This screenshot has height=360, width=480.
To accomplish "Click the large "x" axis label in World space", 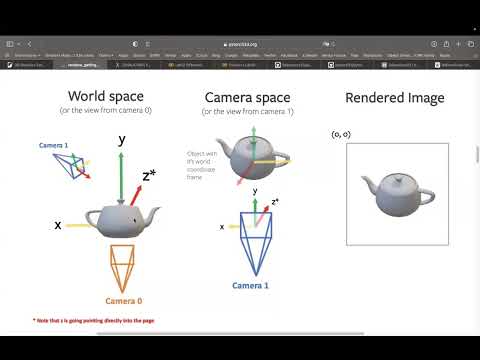I will click(x=58, y=226).
